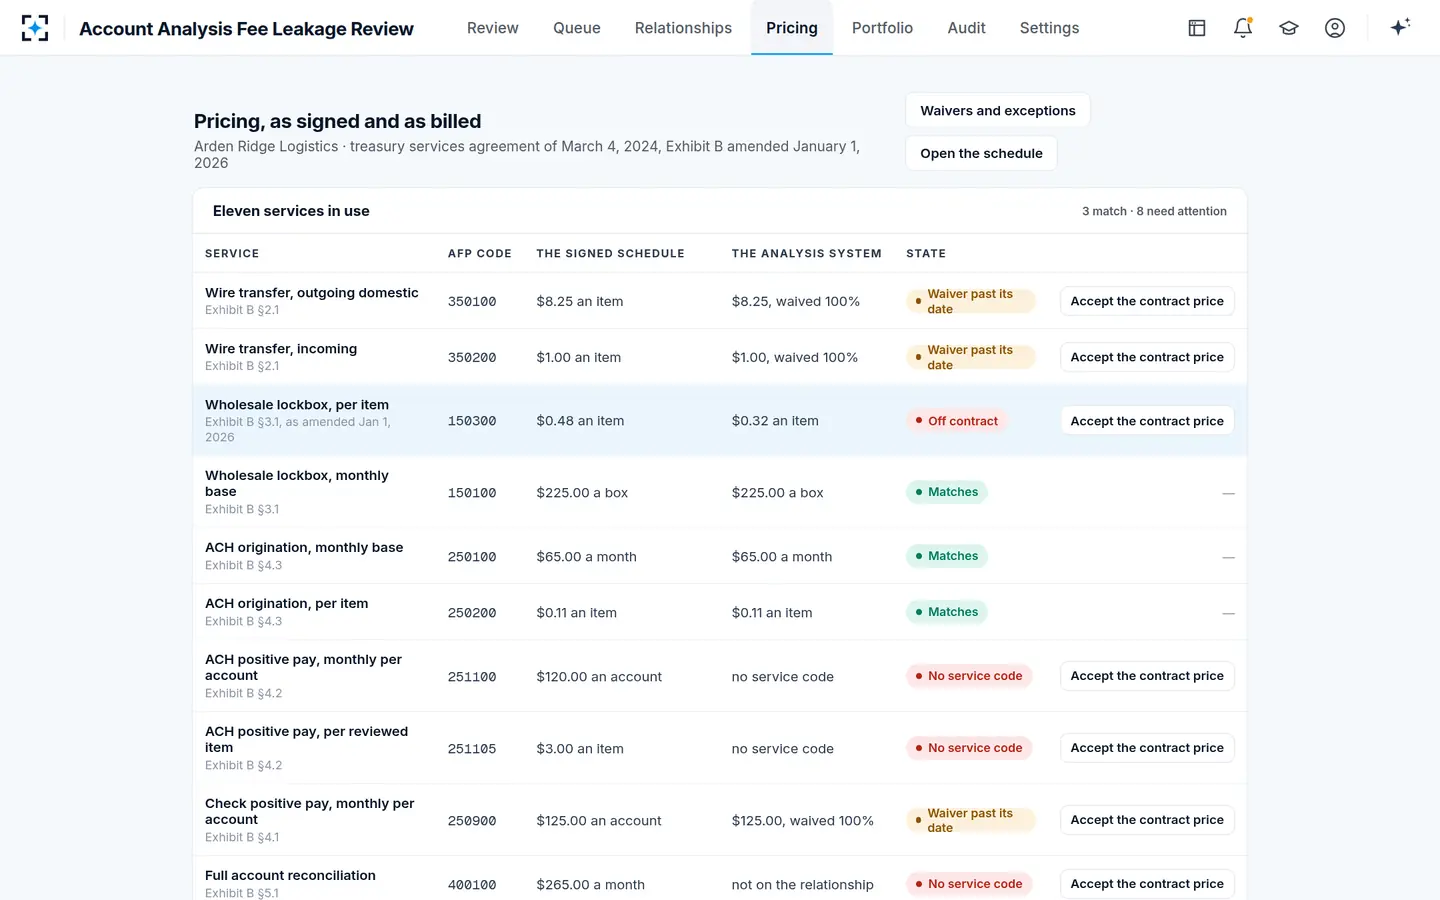Open the sparkle assistant icon
The image size is (1440, 900).
[1400, 28]
